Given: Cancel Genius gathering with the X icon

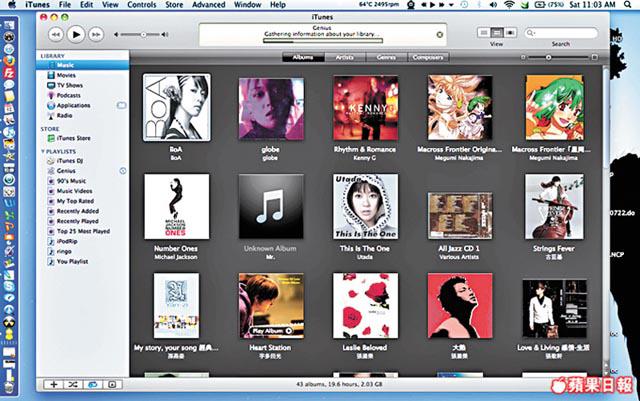Looking at the screenshot, I should click(x=440, y=35).
